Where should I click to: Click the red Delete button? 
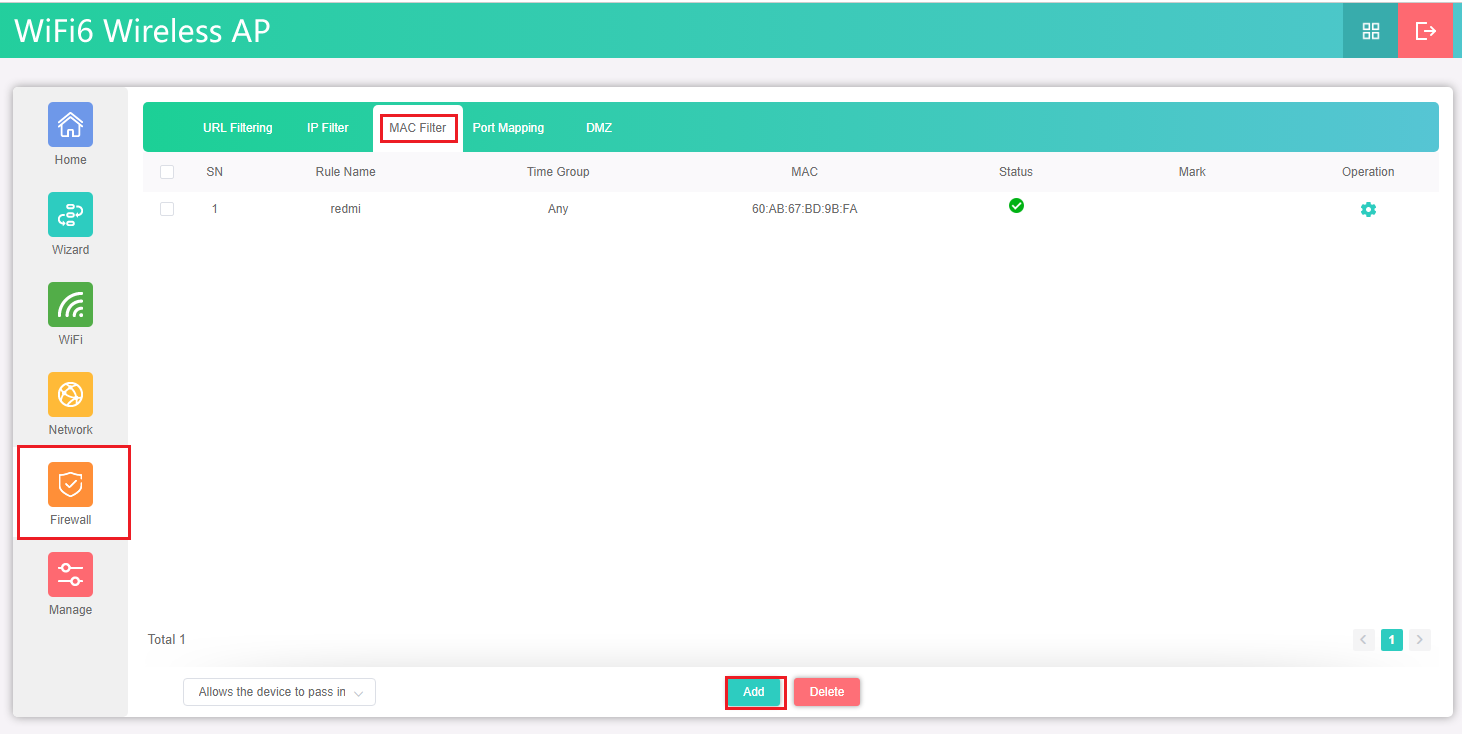(826, 692)
